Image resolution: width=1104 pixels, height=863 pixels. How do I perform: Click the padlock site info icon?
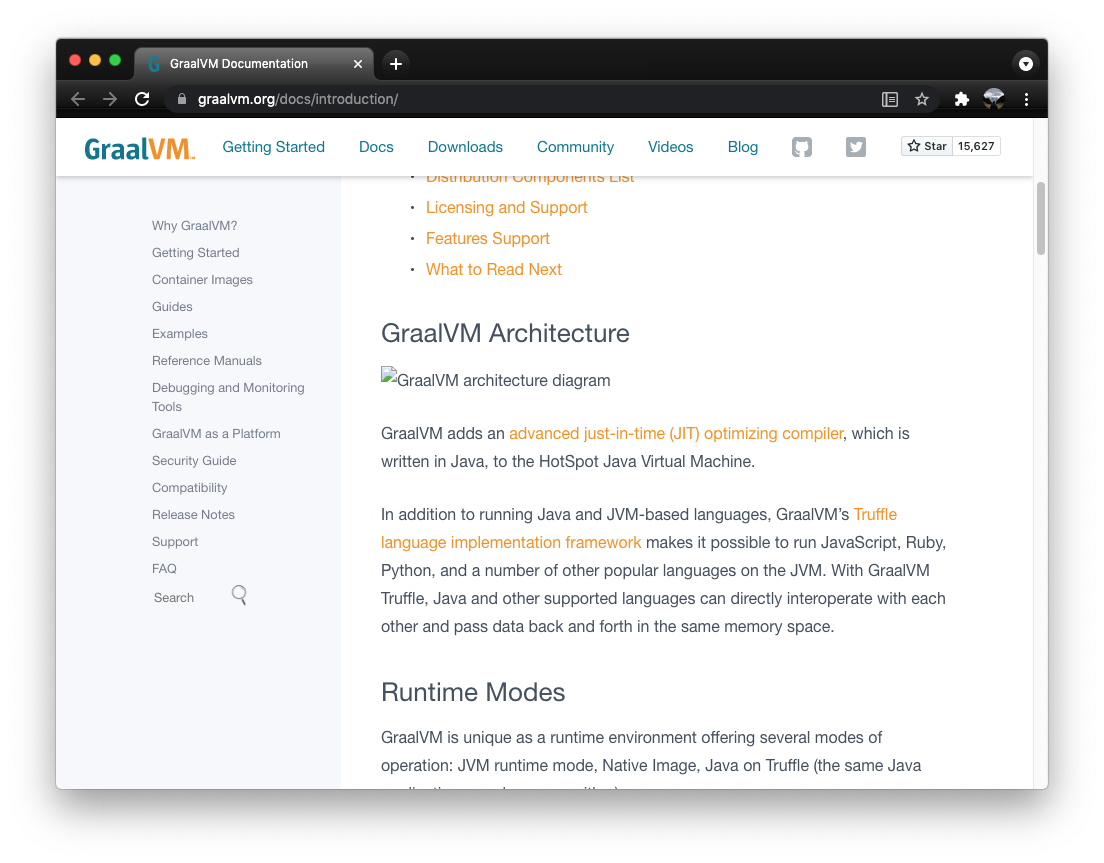[182, 99]
